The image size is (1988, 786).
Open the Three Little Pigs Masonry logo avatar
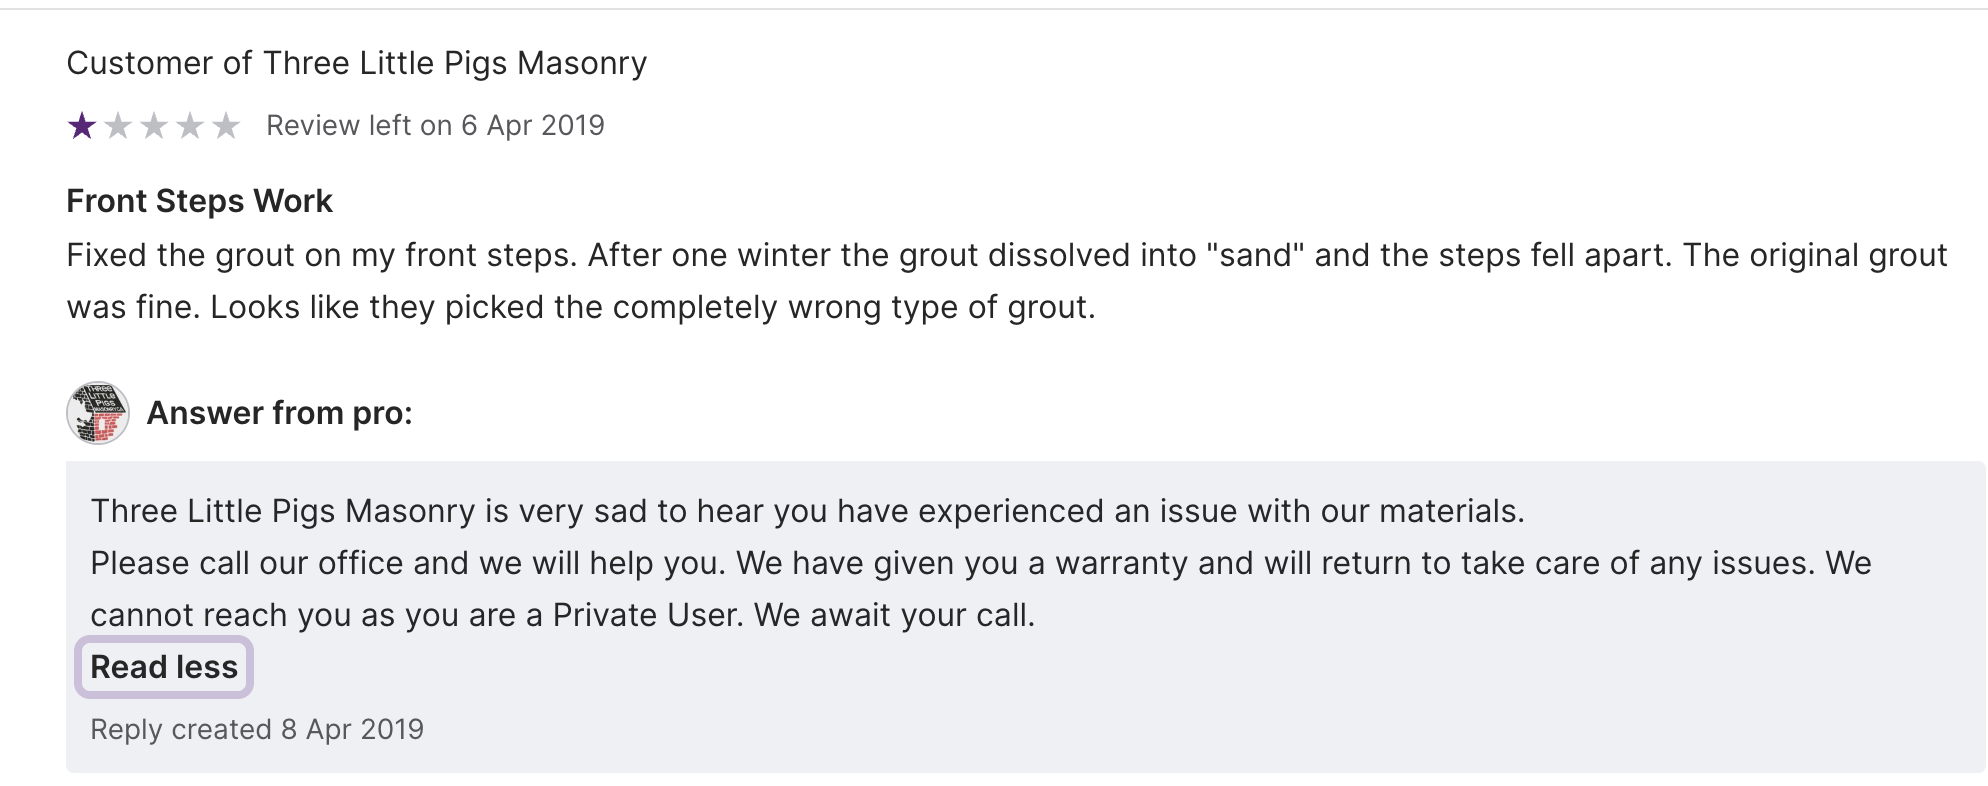click(97, 413)
